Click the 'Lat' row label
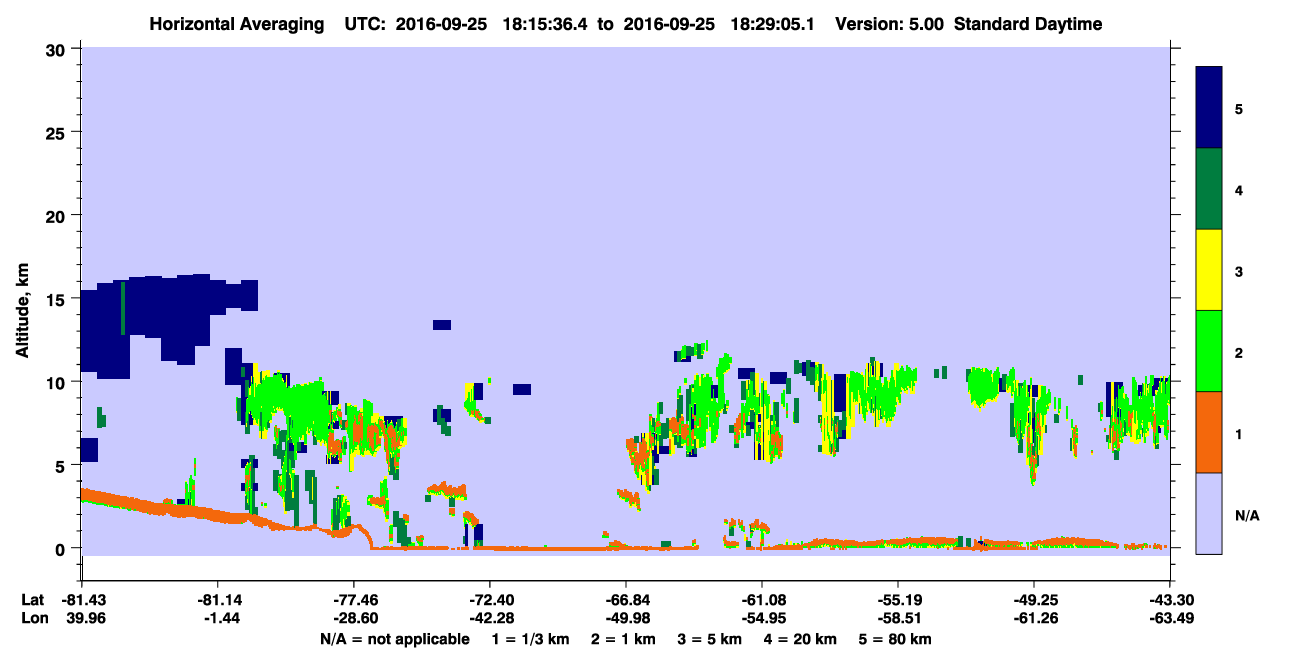The width and height of the screenshot is (1300, 667). tap(33, 600)
